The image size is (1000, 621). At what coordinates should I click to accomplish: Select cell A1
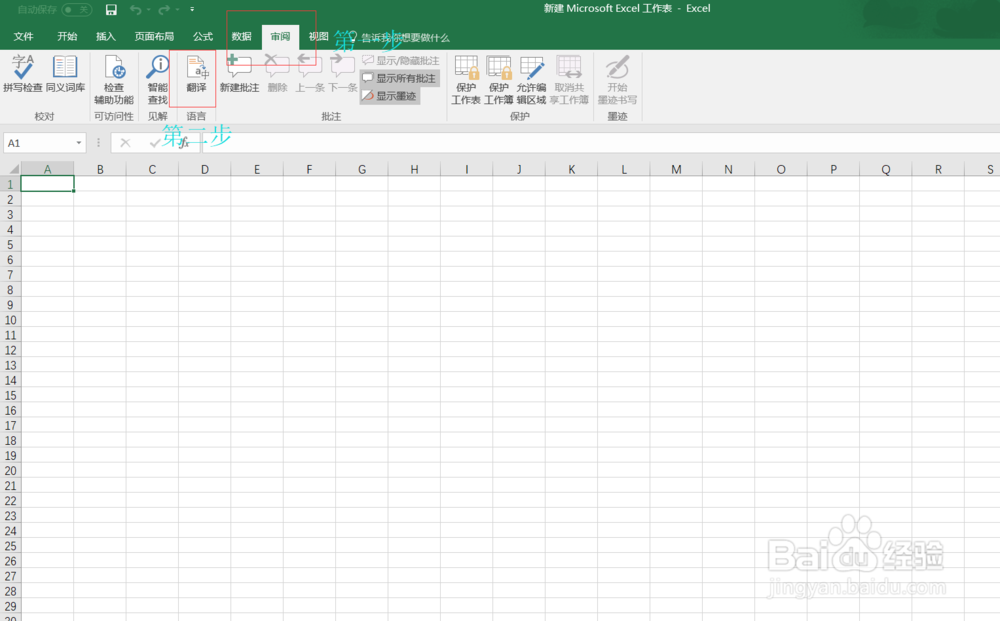coord(47,184)
